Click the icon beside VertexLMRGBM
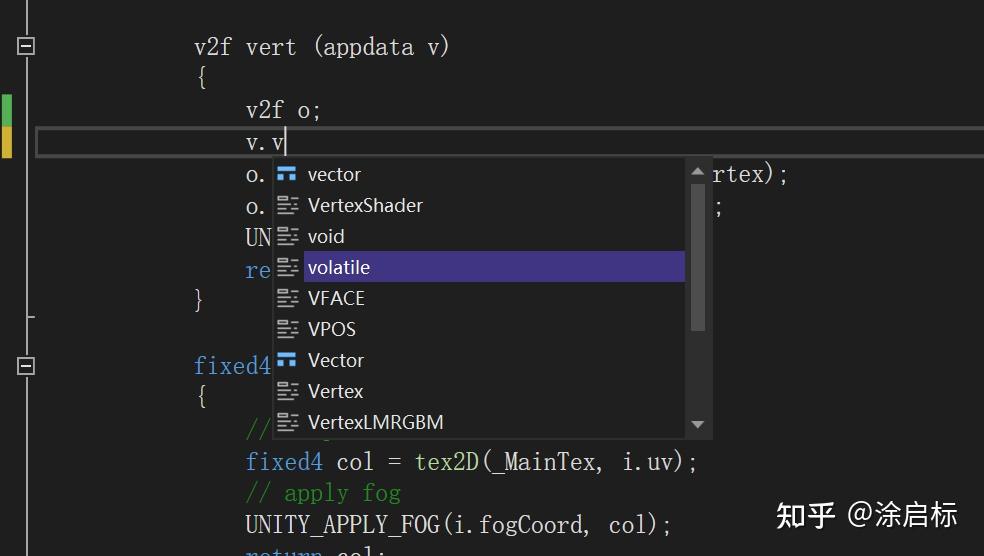This screenshot has height=556, width=984. (x=287, y=422)
